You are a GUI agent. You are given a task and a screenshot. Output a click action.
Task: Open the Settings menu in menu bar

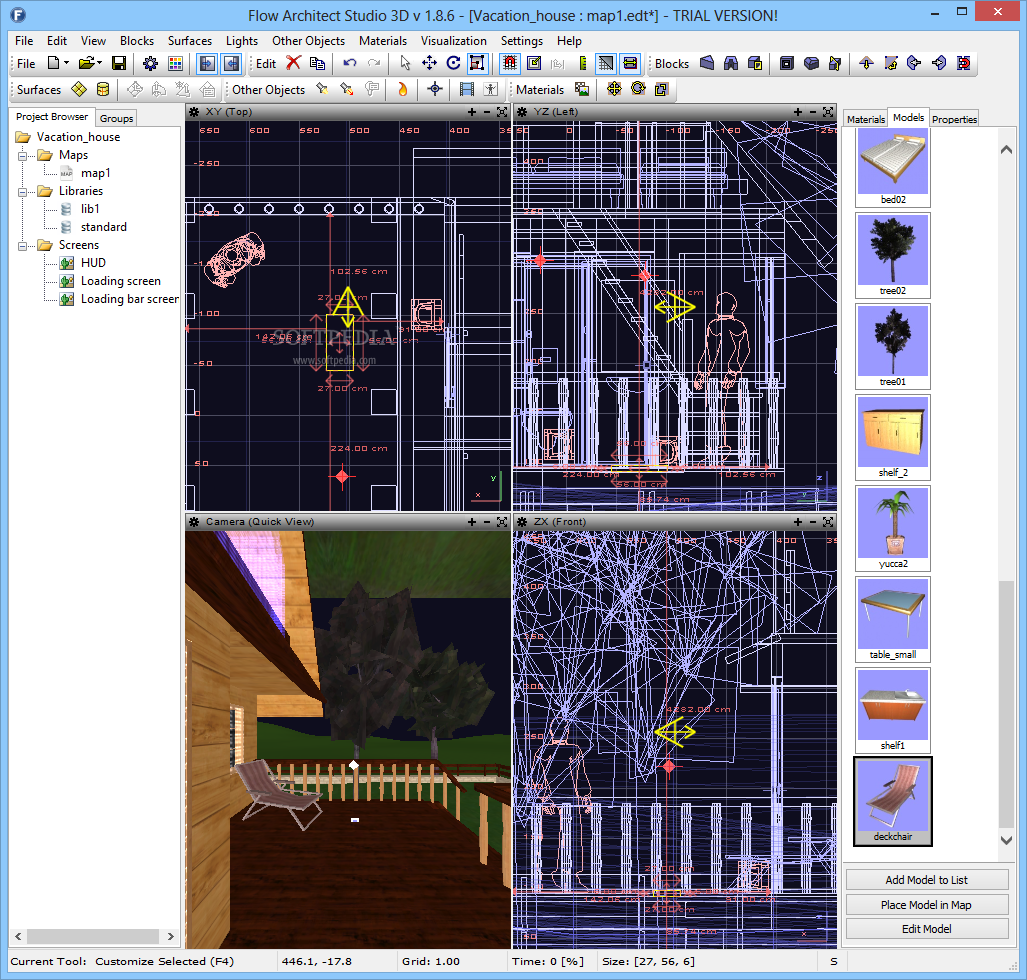pos(521,41)
